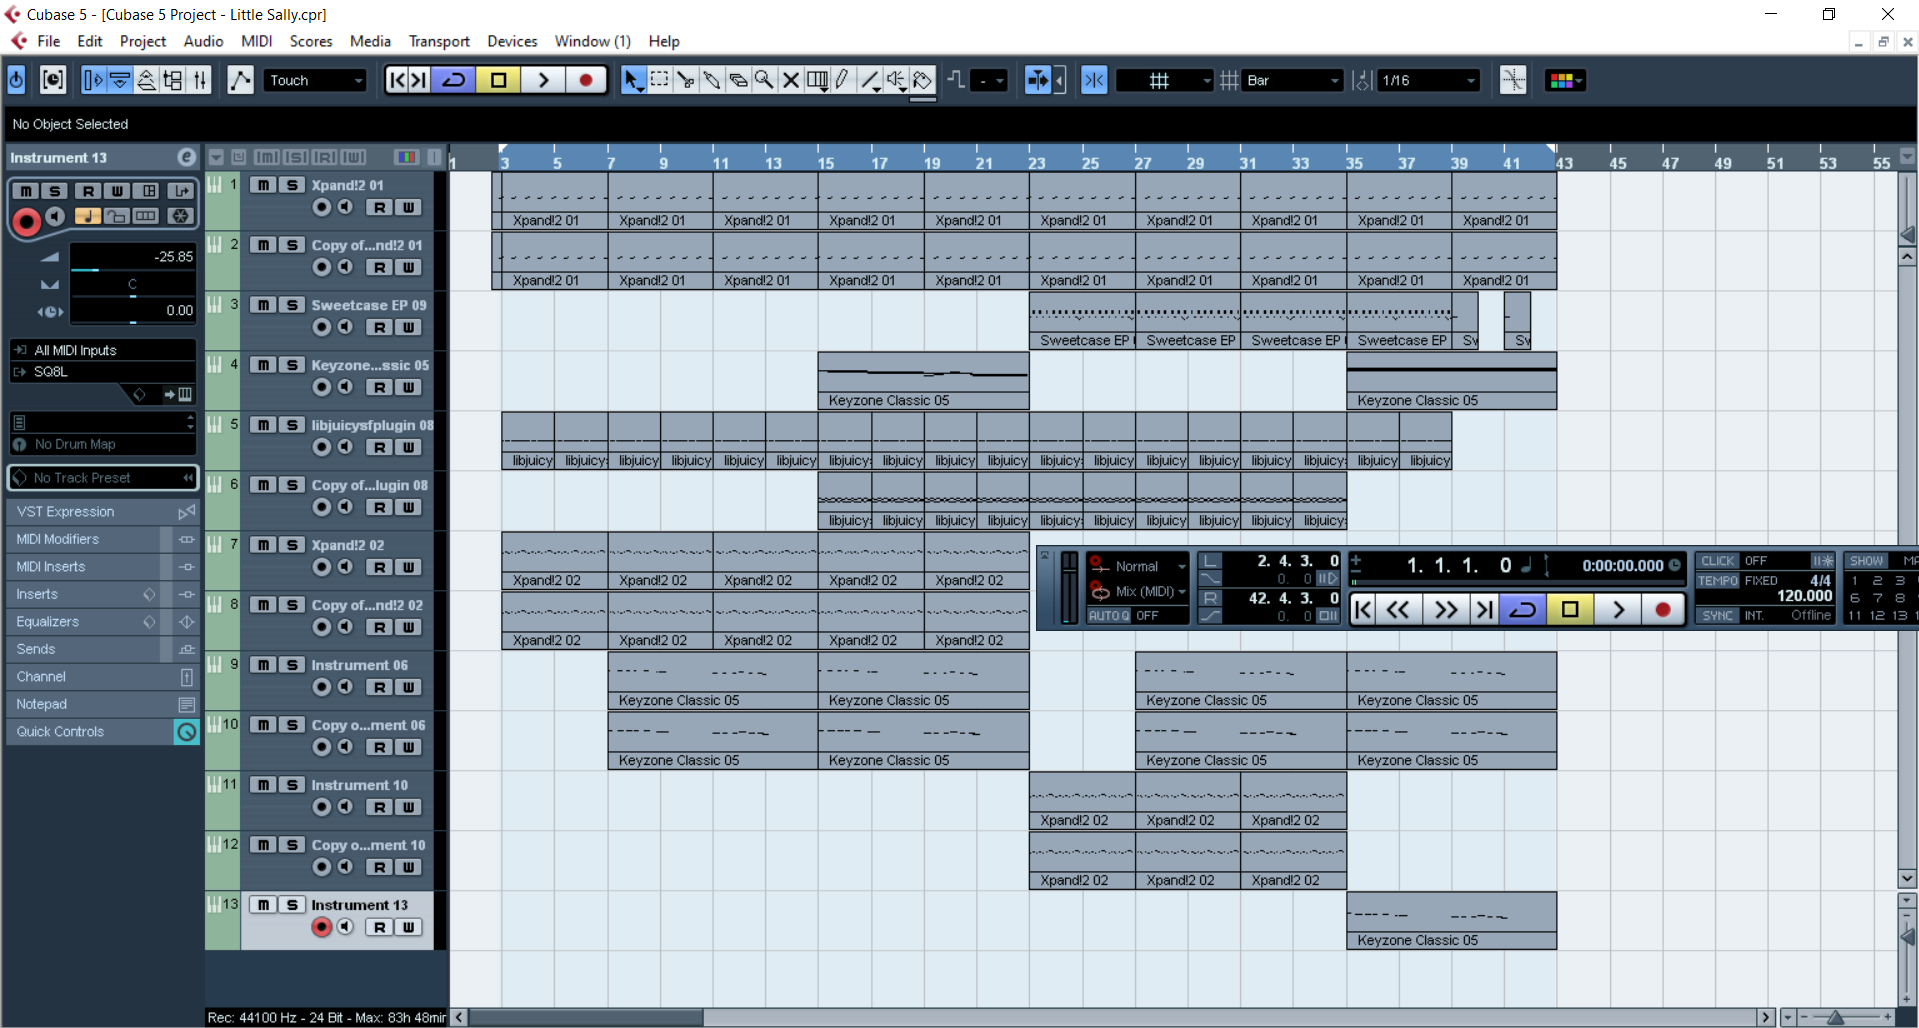1919x1028 pixels.
Task: Open the Normal record mode dropdown
Action: [1140, 566]
